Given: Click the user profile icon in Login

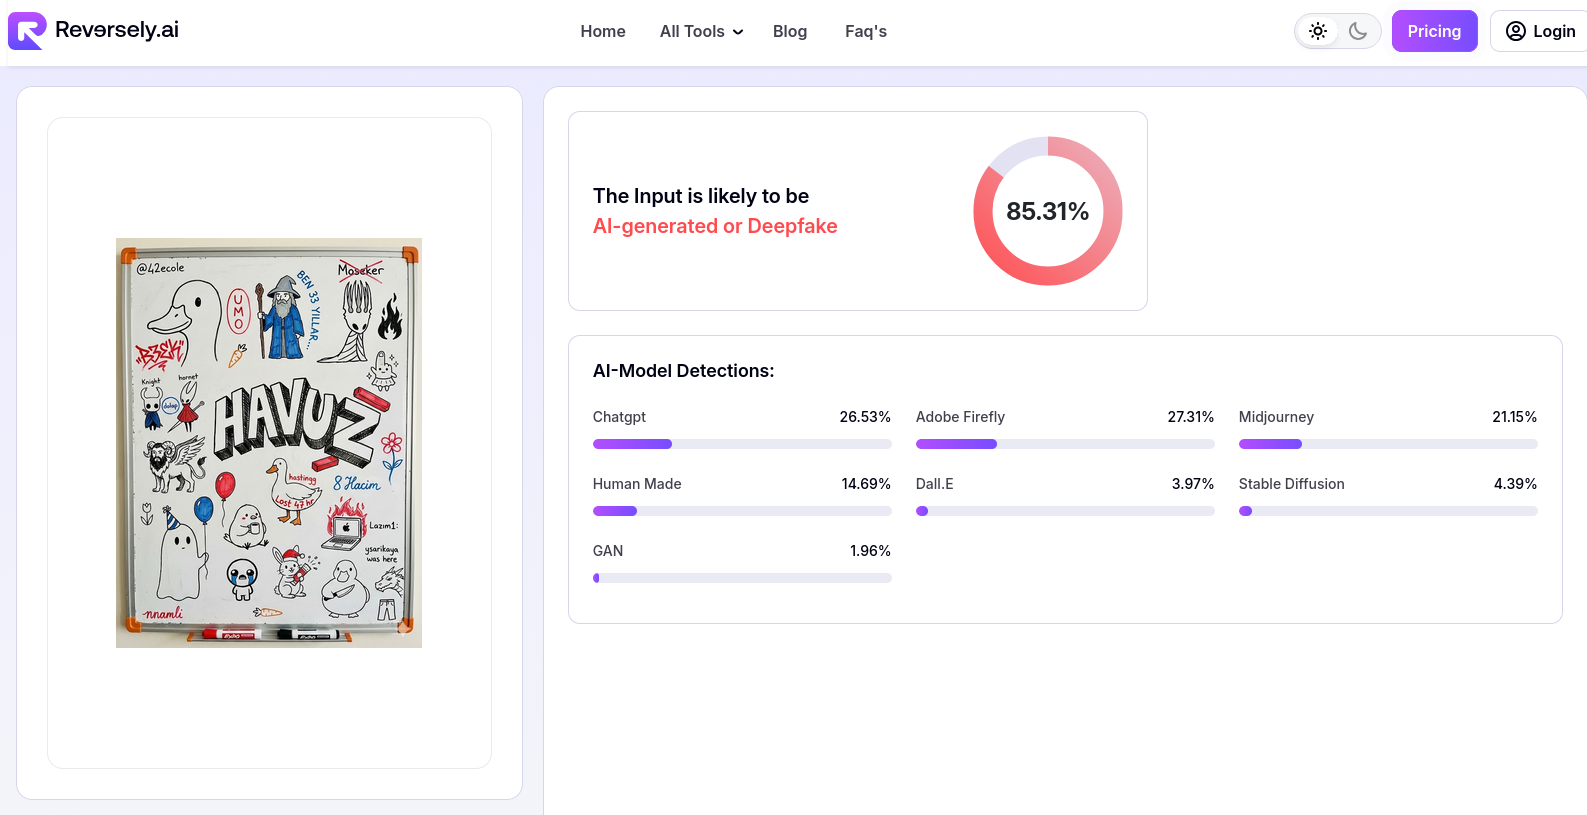Looking at the screenshot, I should click(1515, 31).
